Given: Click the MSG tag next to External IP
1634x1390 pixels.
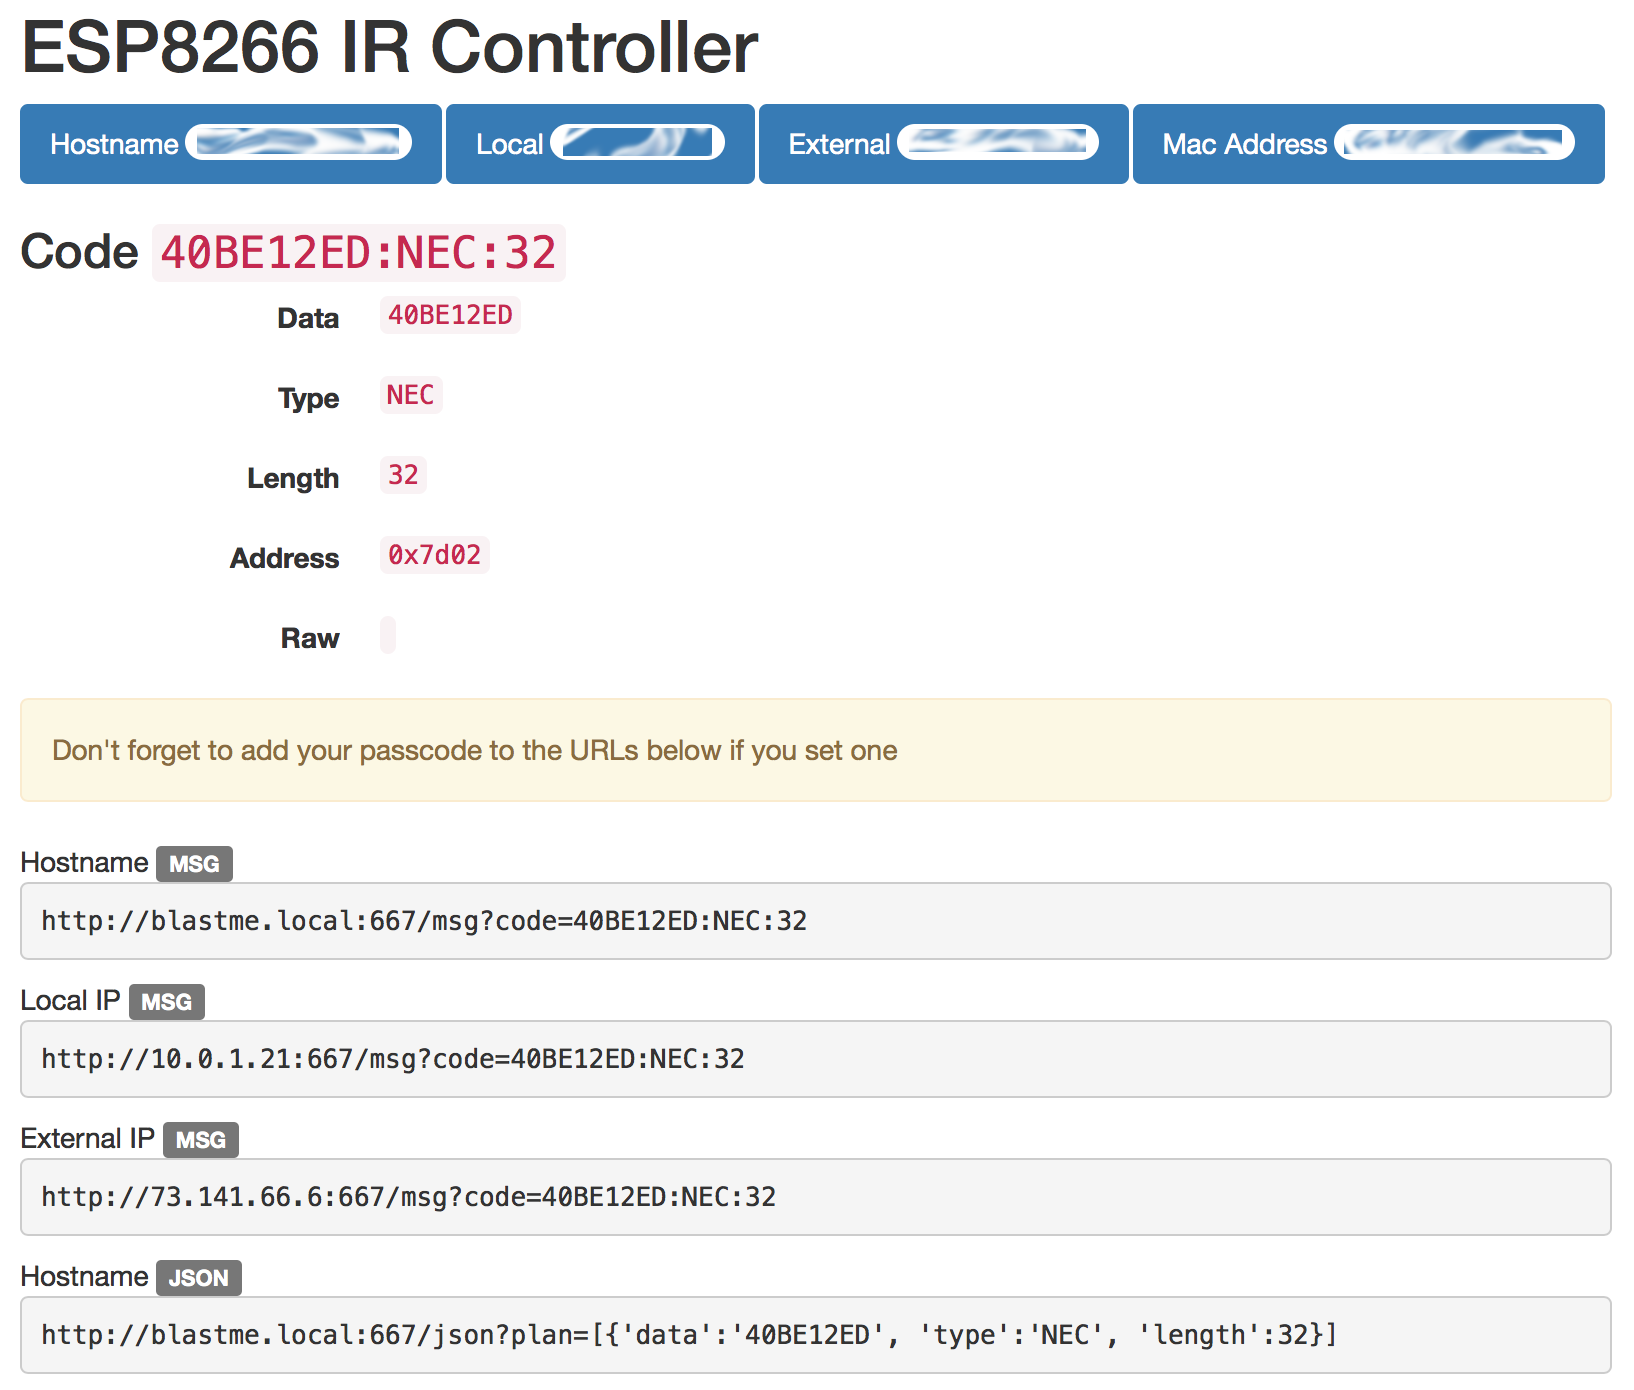Looking at the screenshot, I should click(x=200, y=1139).
